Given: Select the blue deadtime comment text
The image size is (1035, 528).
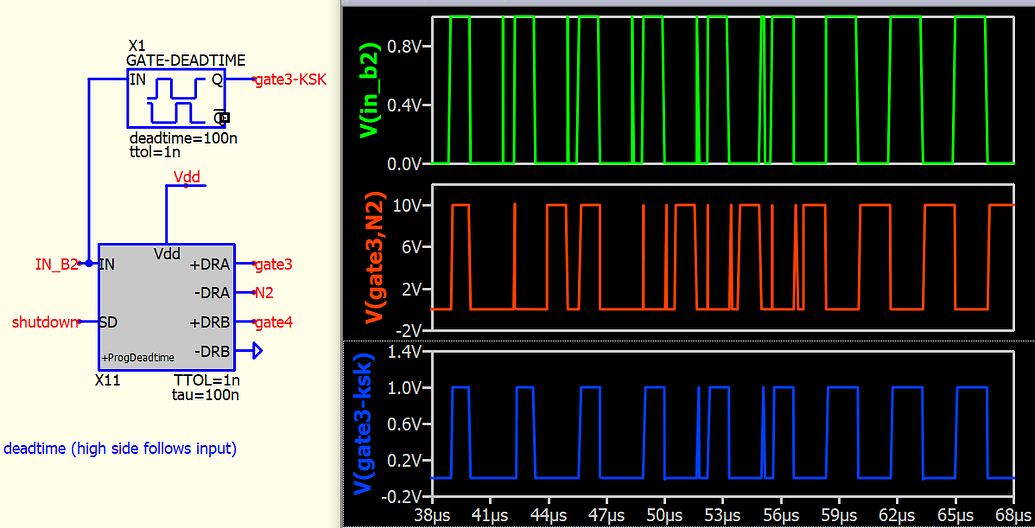Looking at the screenshot, I should pos(120,449).
